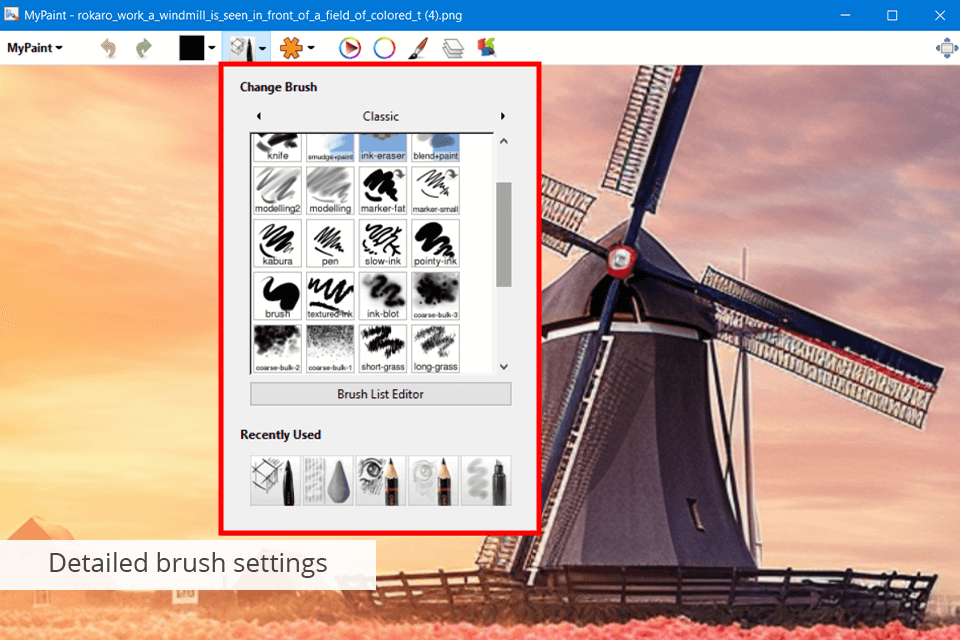This screenshot has height=640, width=960.
Task: Select the modelling2 brush
Action: [x=277, y=190]
